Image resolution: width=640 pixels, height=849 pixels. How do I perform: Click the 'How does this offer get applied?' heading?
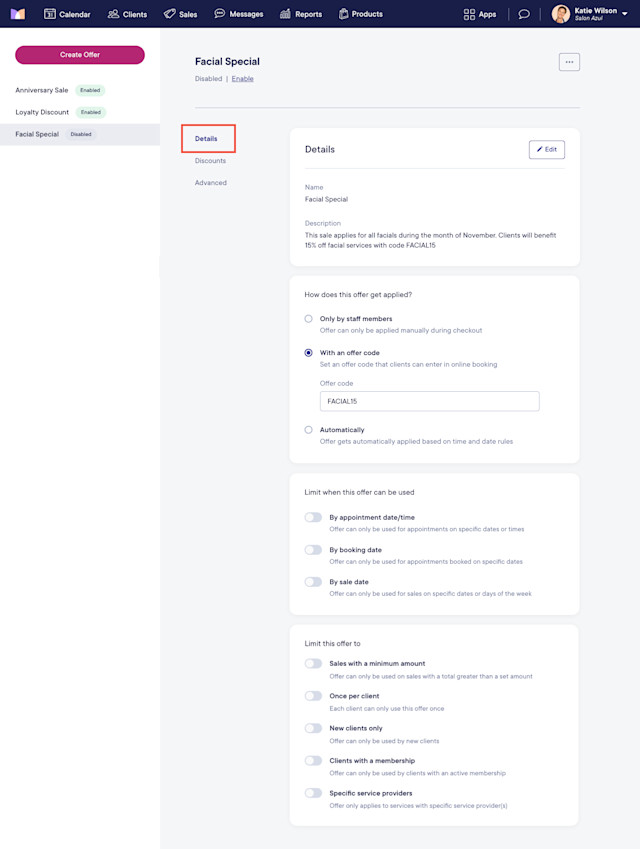pyautogui.click(x=358, y=295)
